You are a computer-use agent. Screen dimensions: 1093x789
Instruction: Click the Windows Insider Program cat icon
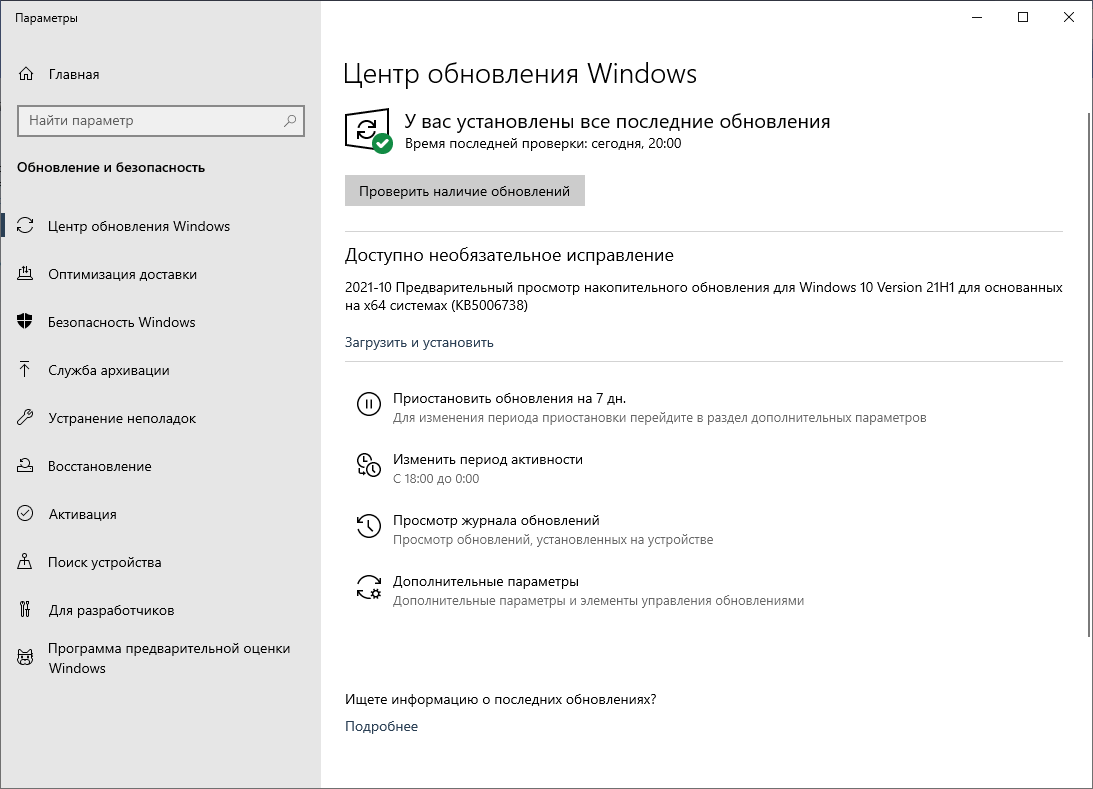[26, 657]
